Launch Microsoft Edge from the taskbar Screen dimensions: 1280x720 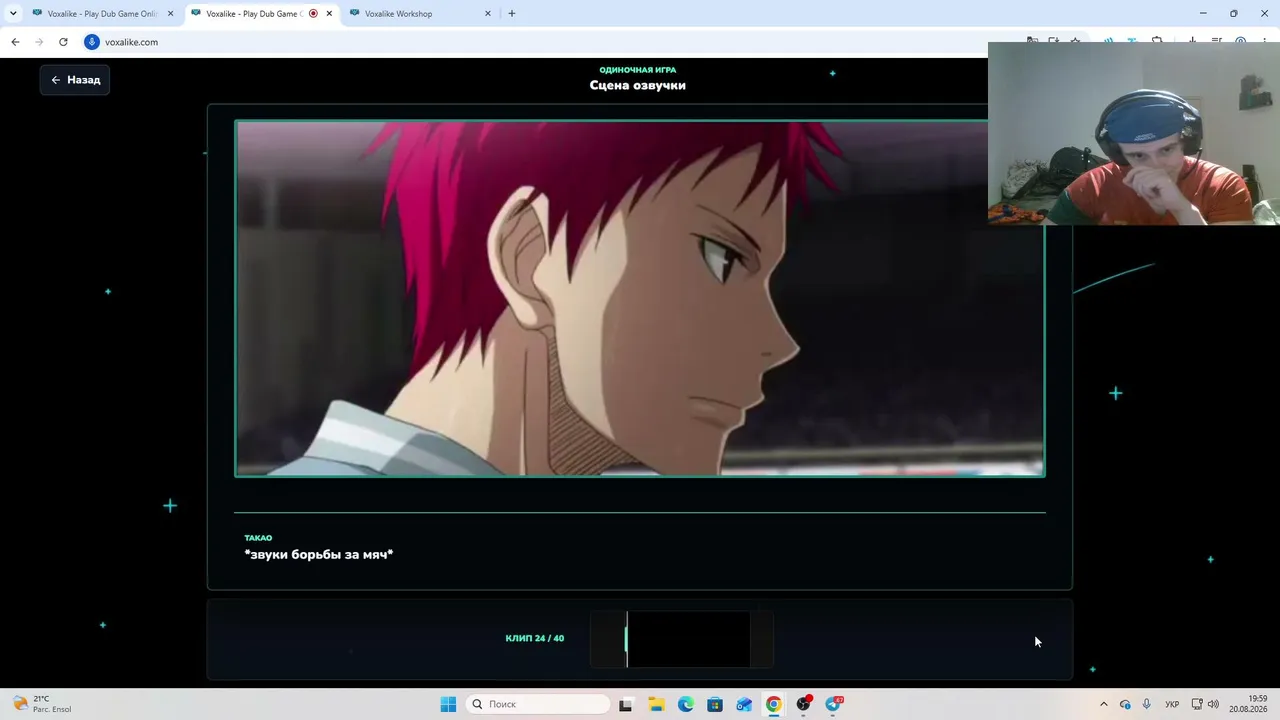686,704
